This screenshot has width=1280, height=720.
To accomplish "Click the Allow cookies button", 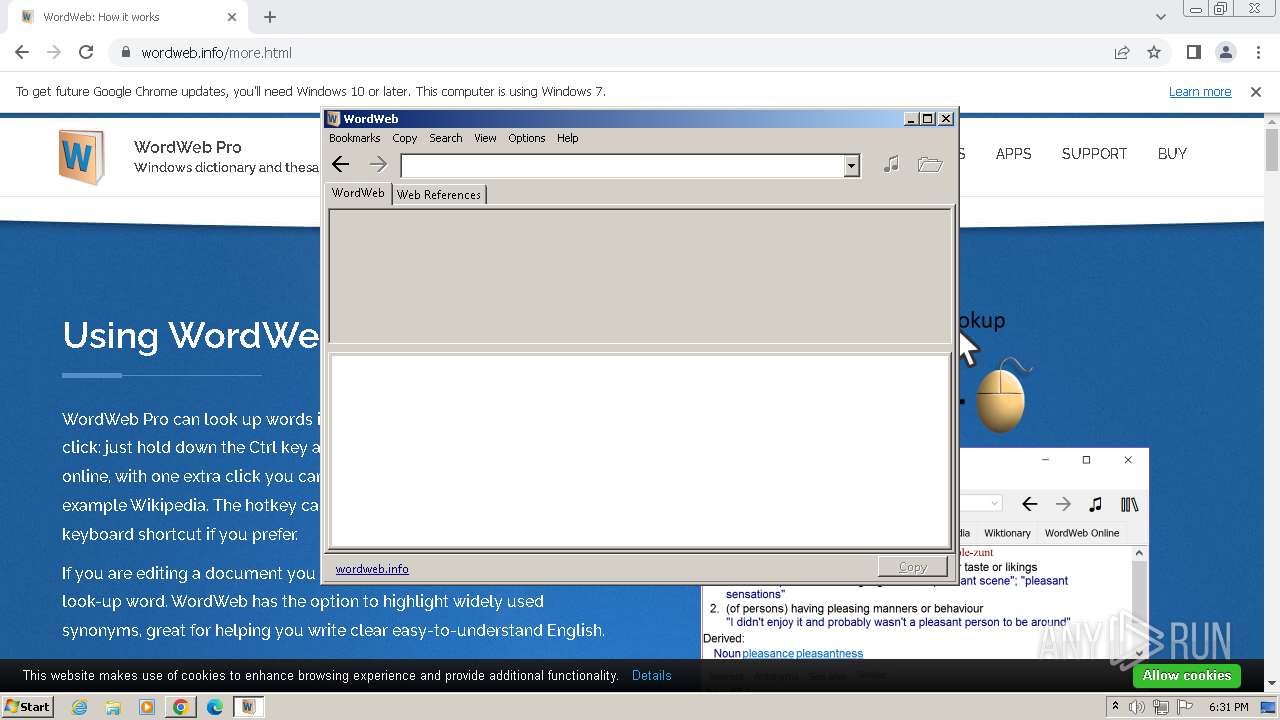I will click(1187, 676).
